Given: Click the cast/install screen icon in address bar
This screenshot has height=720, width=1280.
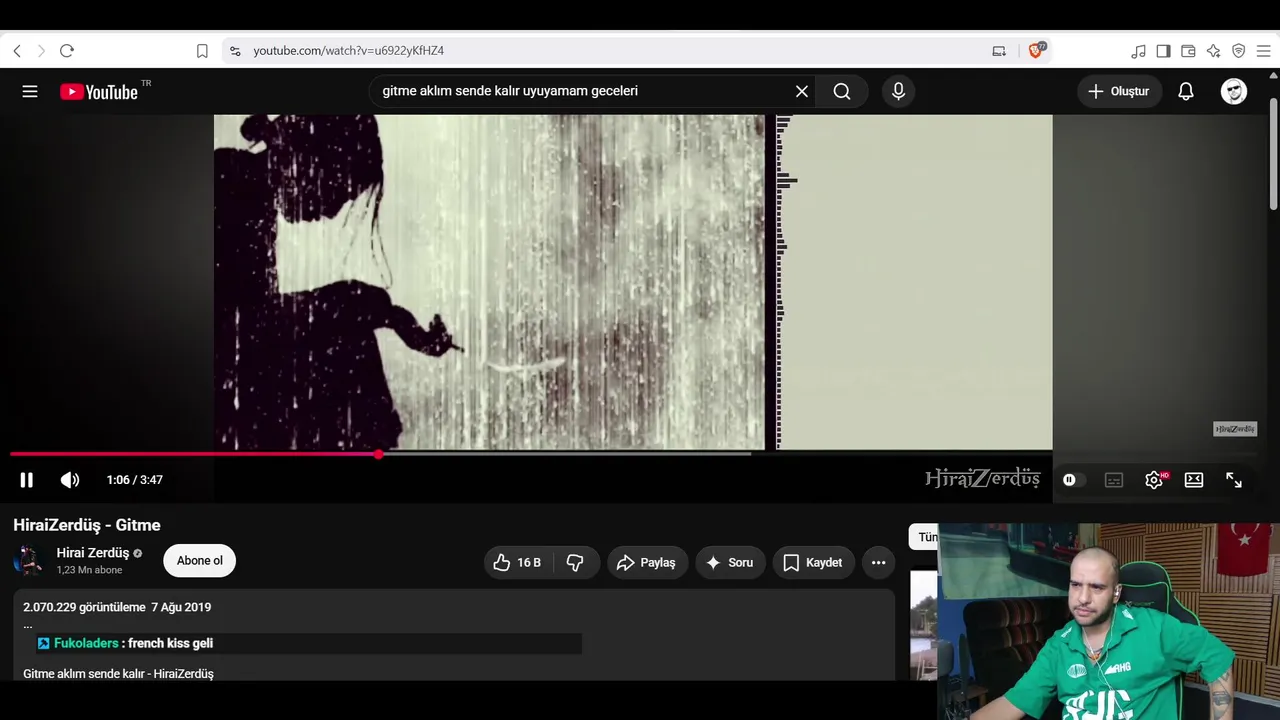Looking at the screenshot, I should [999, 51].
